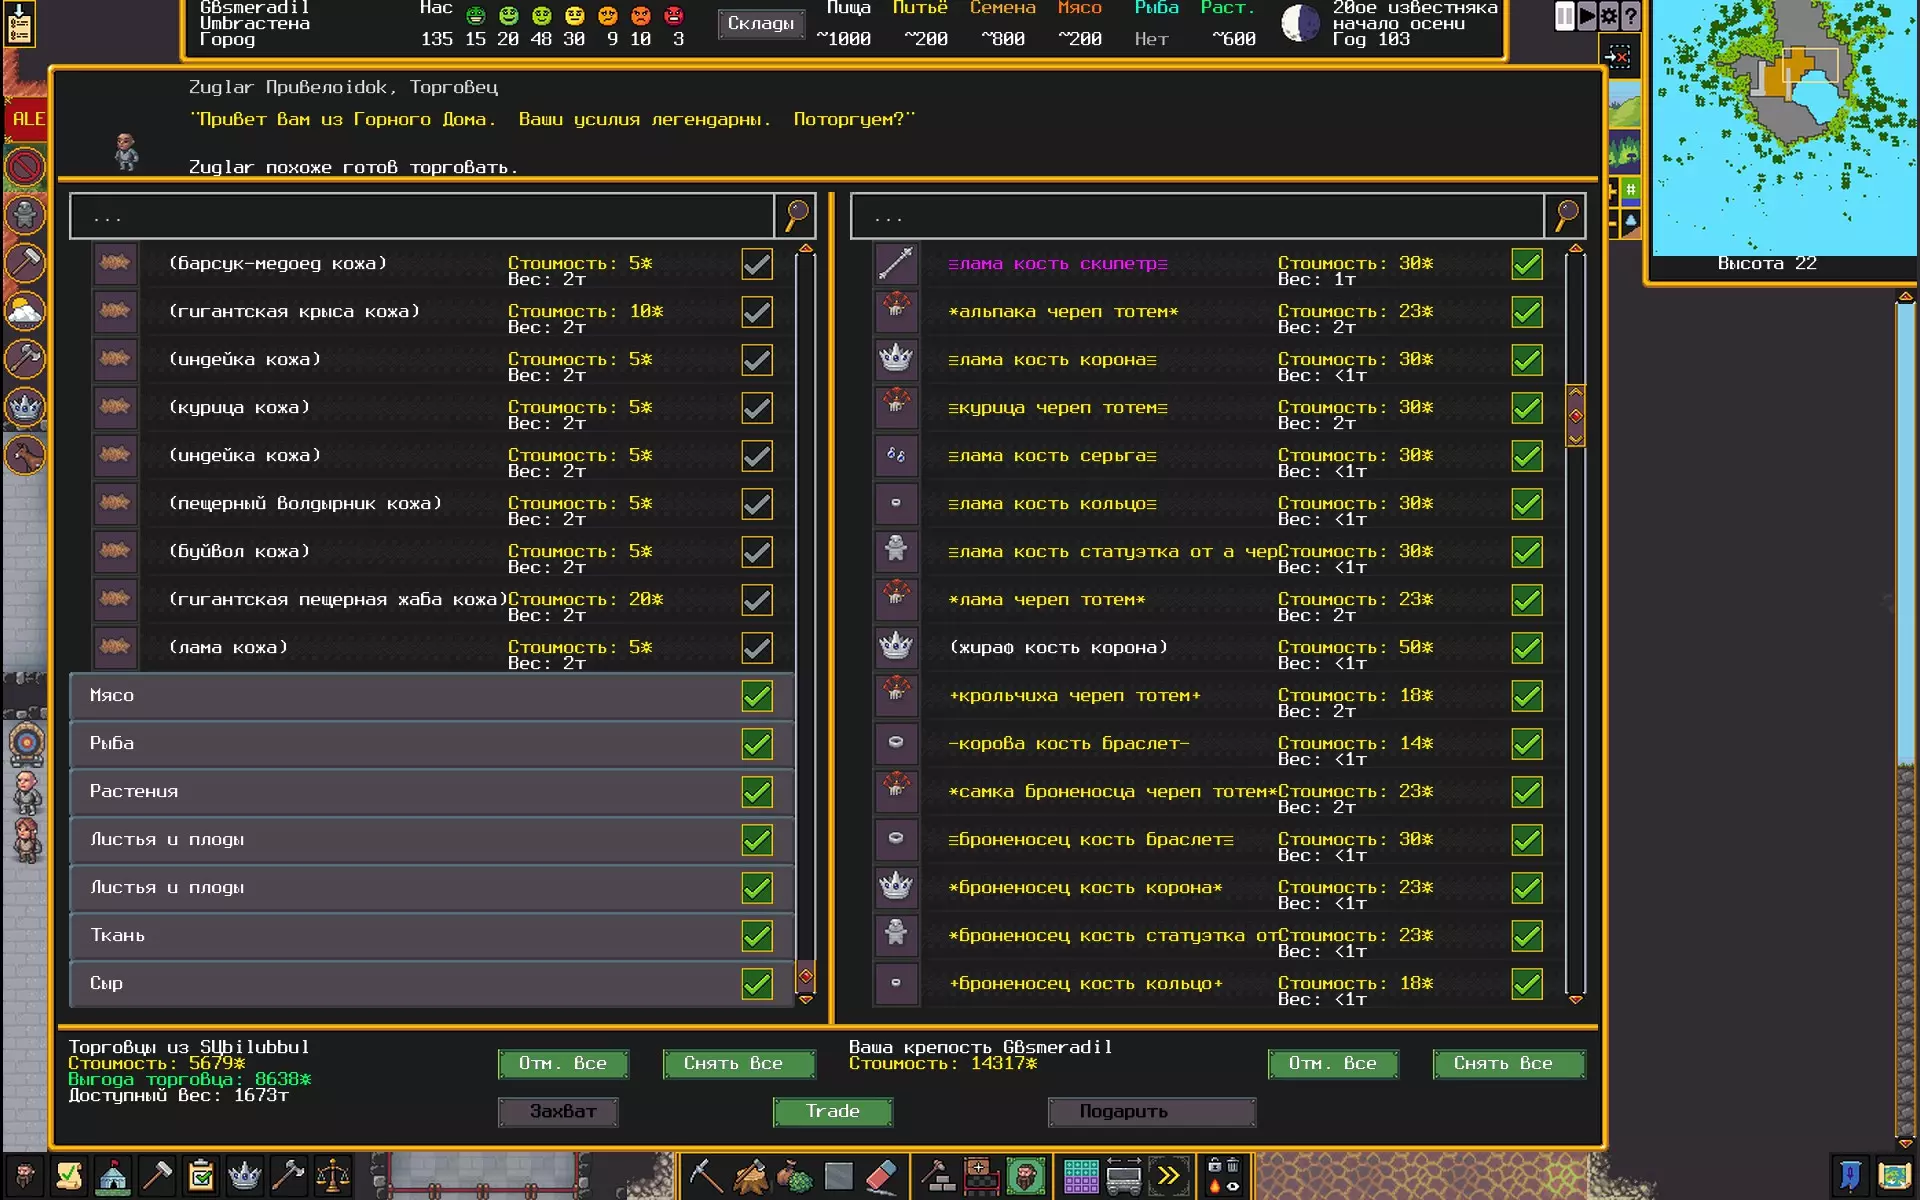The width and height of the screenshot is (1920, 1200).
Task: Open the Склады stocks tab
Action: (760, 23)
